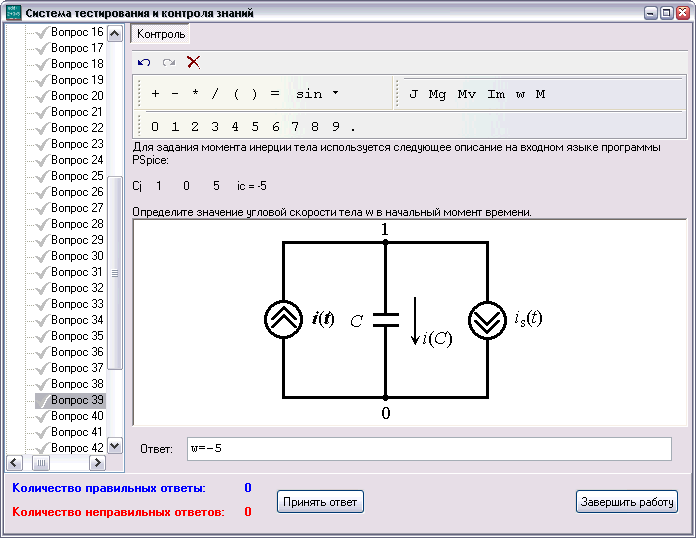Insert the division slash

point(215,94)
